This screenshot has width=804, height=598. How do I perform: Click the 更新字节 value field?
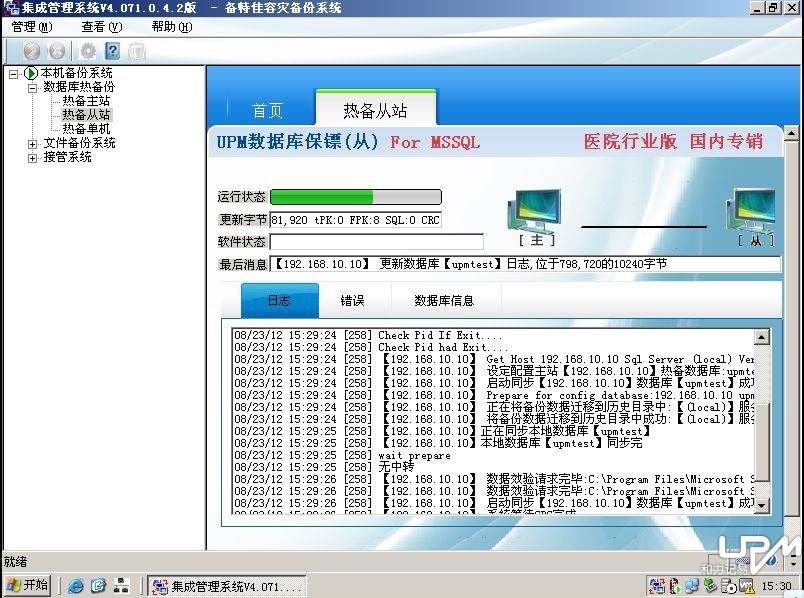pyautogui.click(x=356, y=220)
